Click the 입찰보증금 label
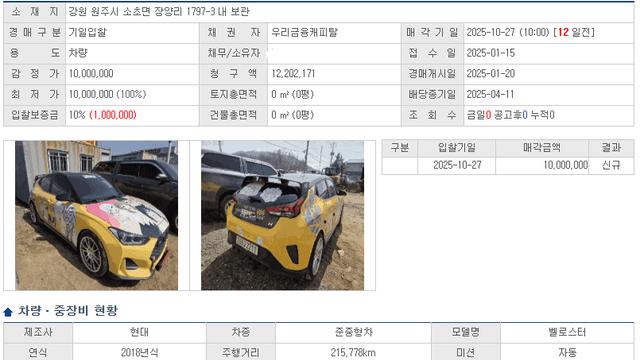This screenshot has height=360, width=640. 35,115
